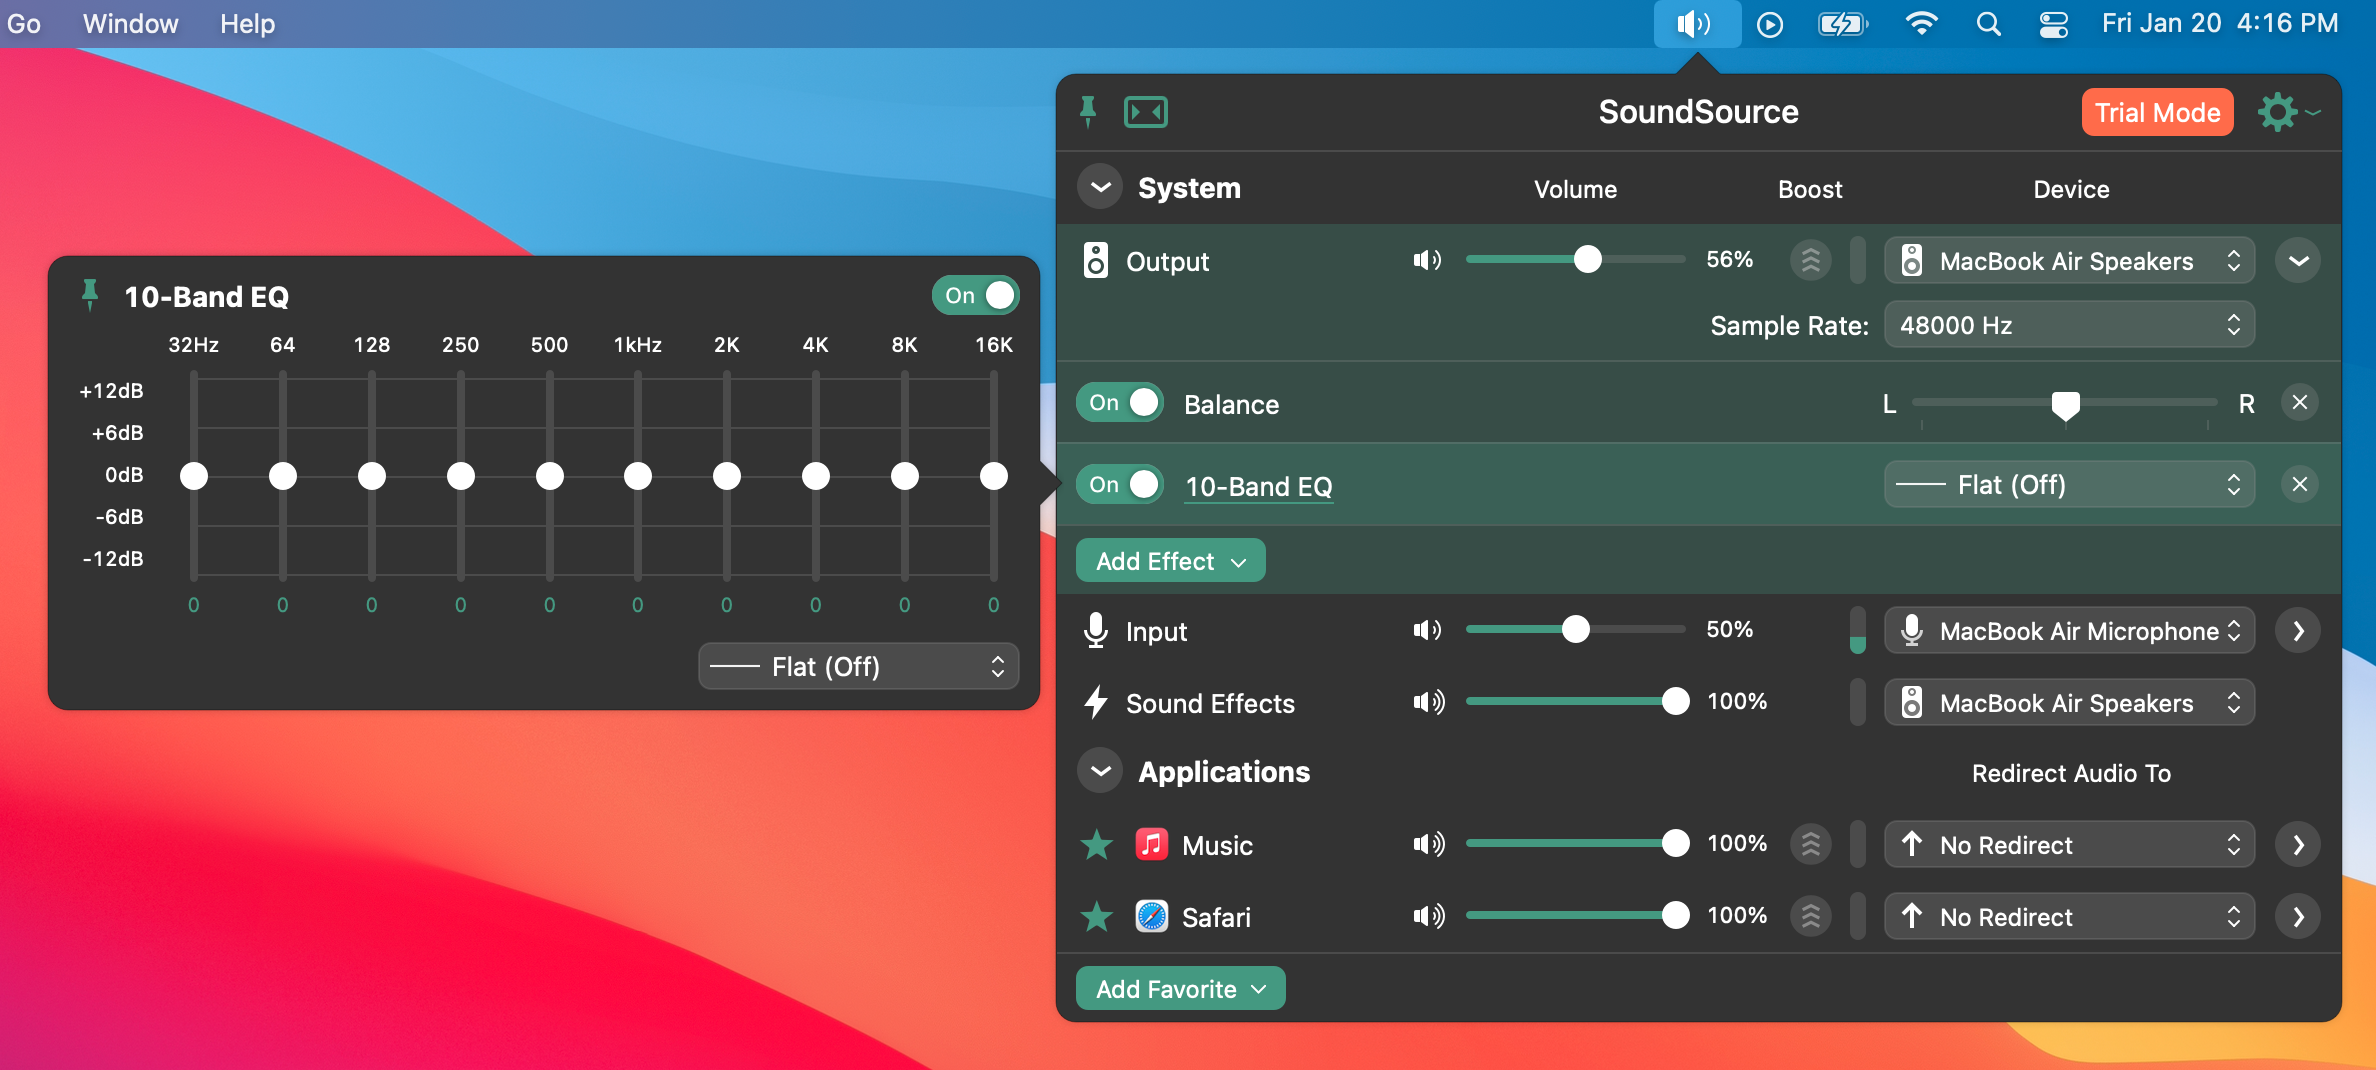
Task: Mute the Music app speaker icon
Action: click(1429, 844)
